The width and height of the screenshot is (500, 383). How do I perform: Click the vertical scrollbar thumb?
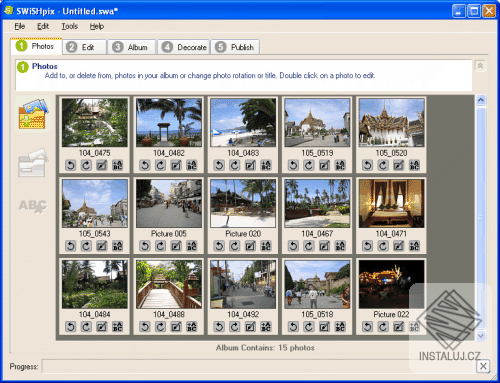[x=481, y=218]
